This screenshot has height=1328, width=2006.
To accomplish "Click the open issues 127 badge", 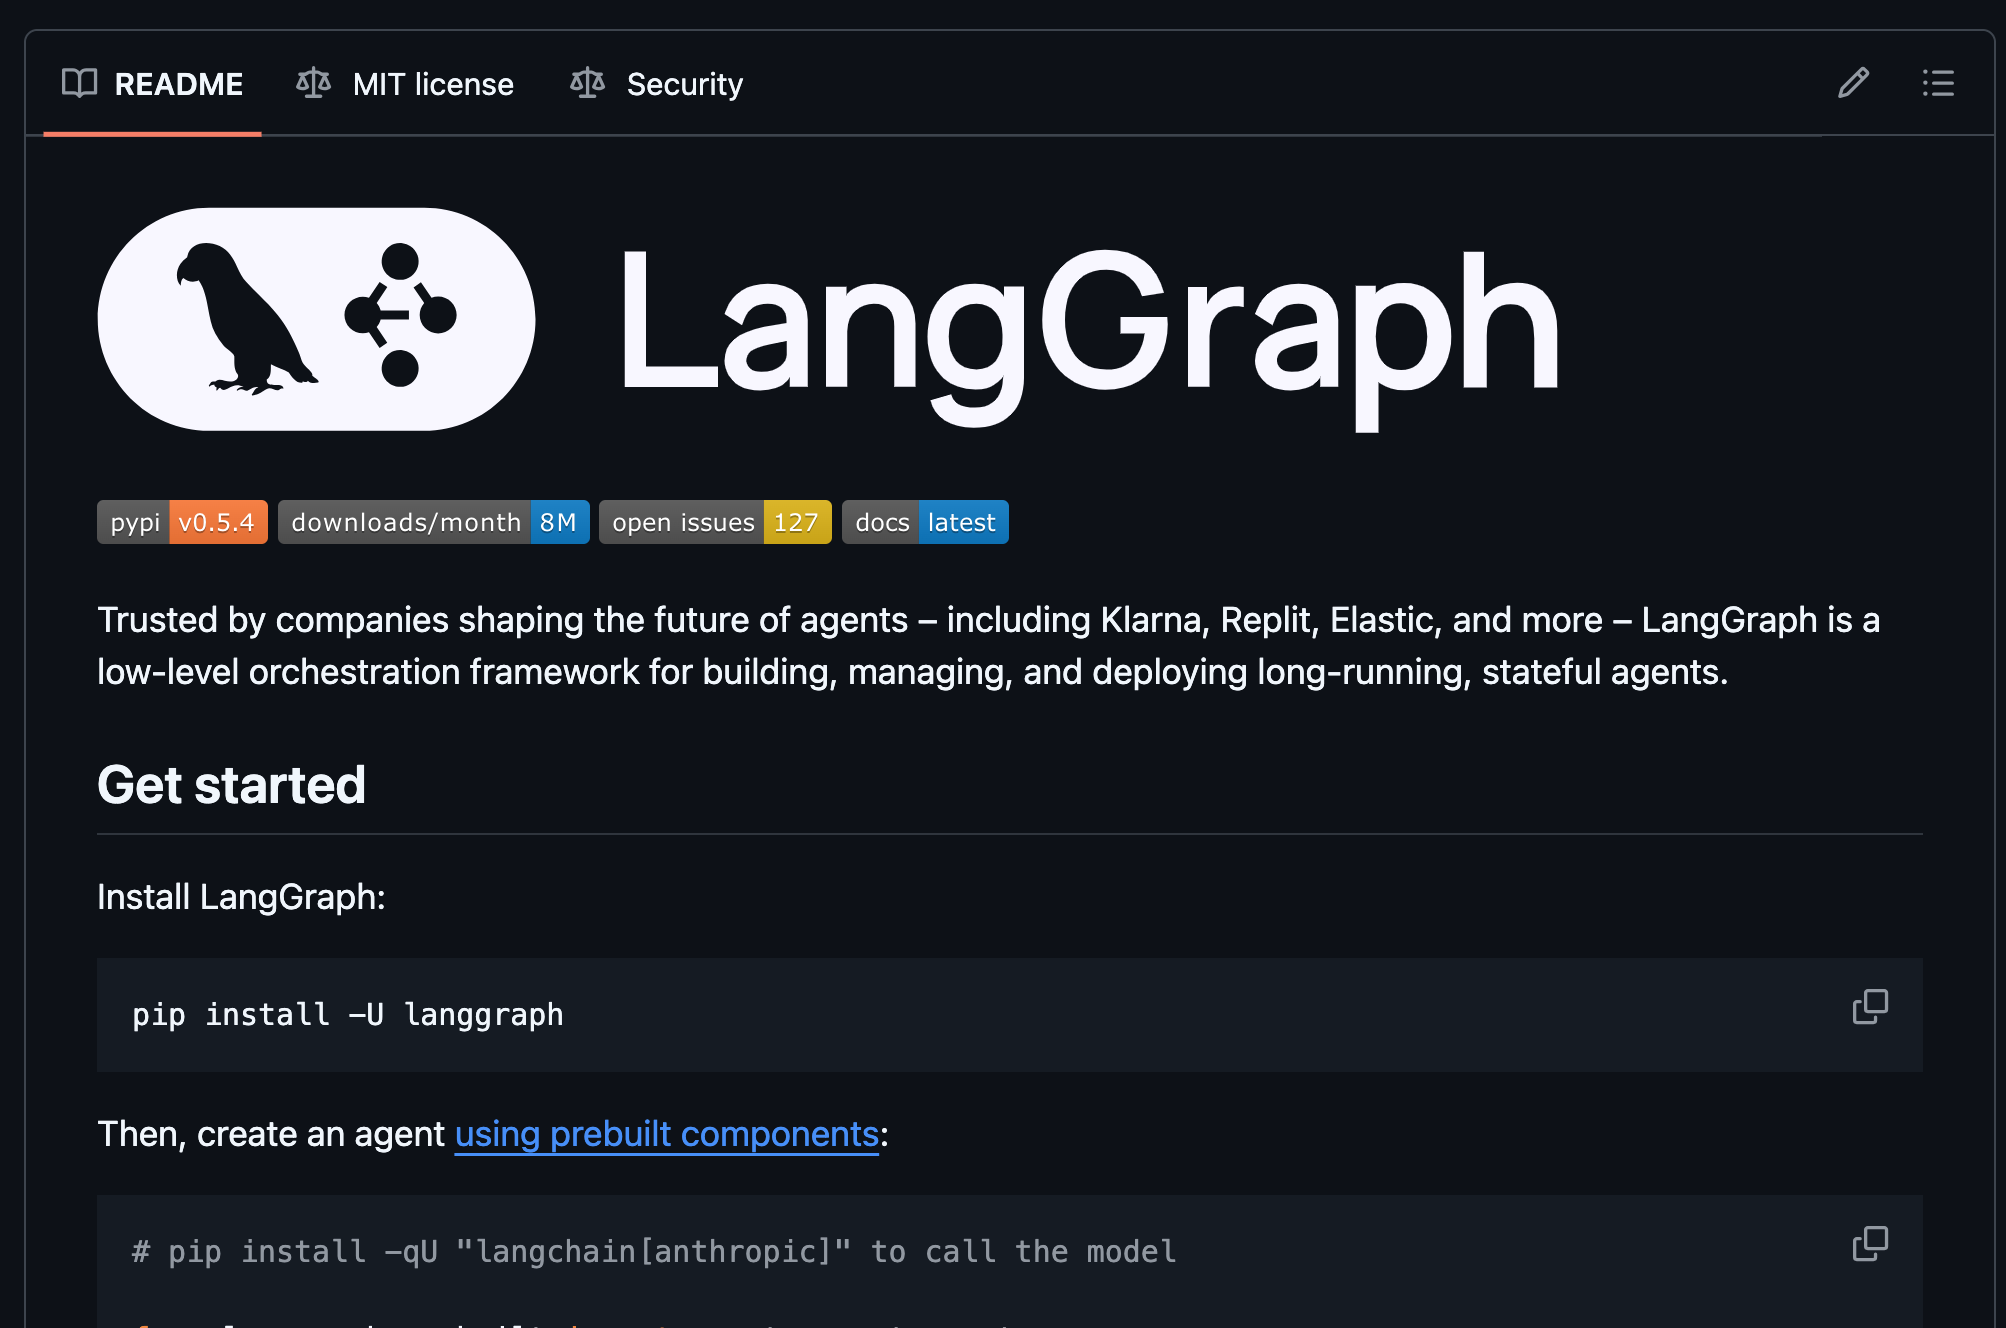I will click(714, 522).
